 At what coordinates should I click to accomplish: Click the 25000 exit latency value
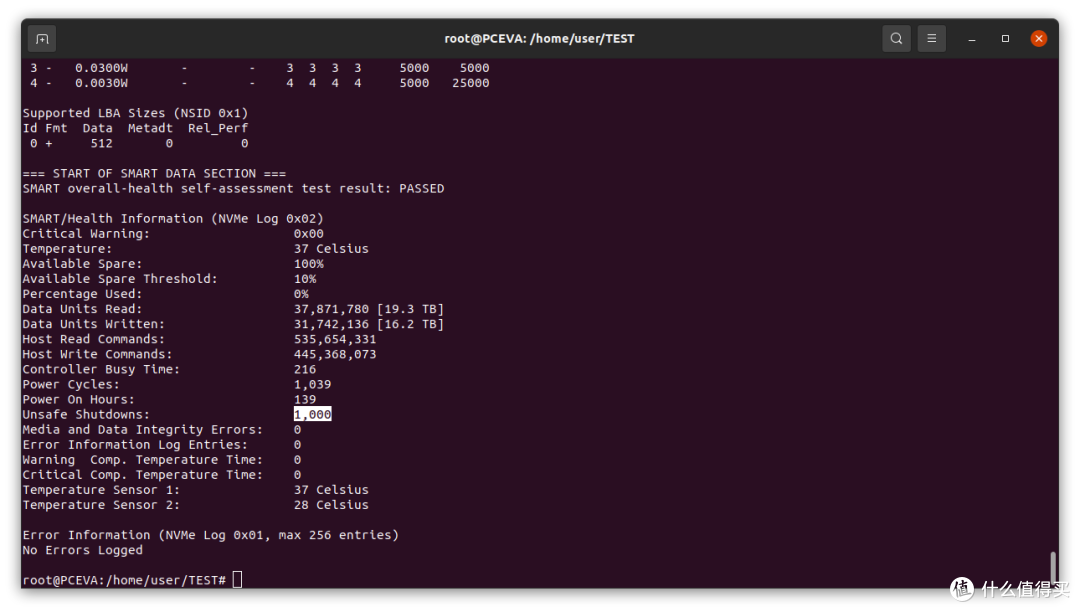(x=471, y=83)
